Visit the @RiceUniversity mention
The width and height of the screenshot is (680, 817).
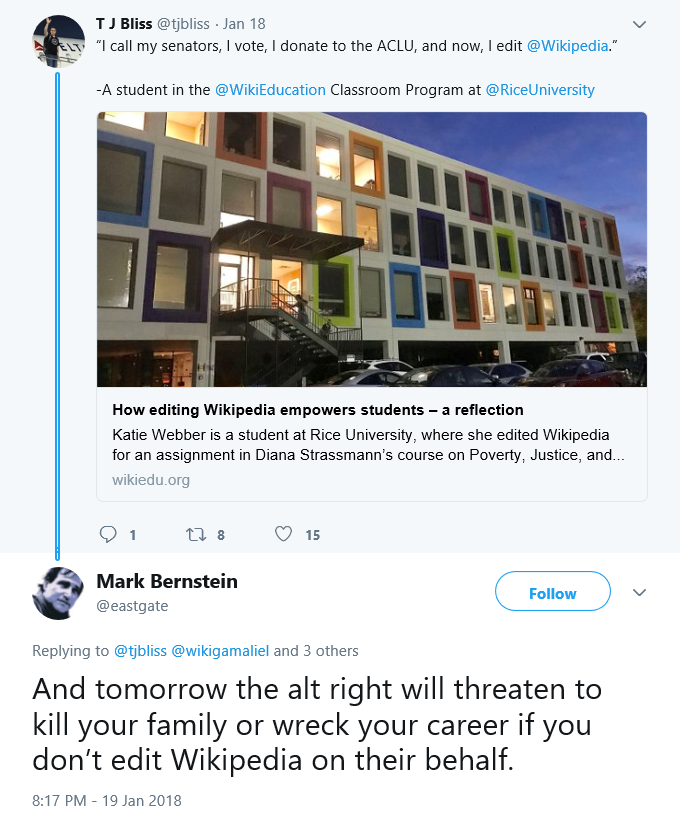click(540, 90)
